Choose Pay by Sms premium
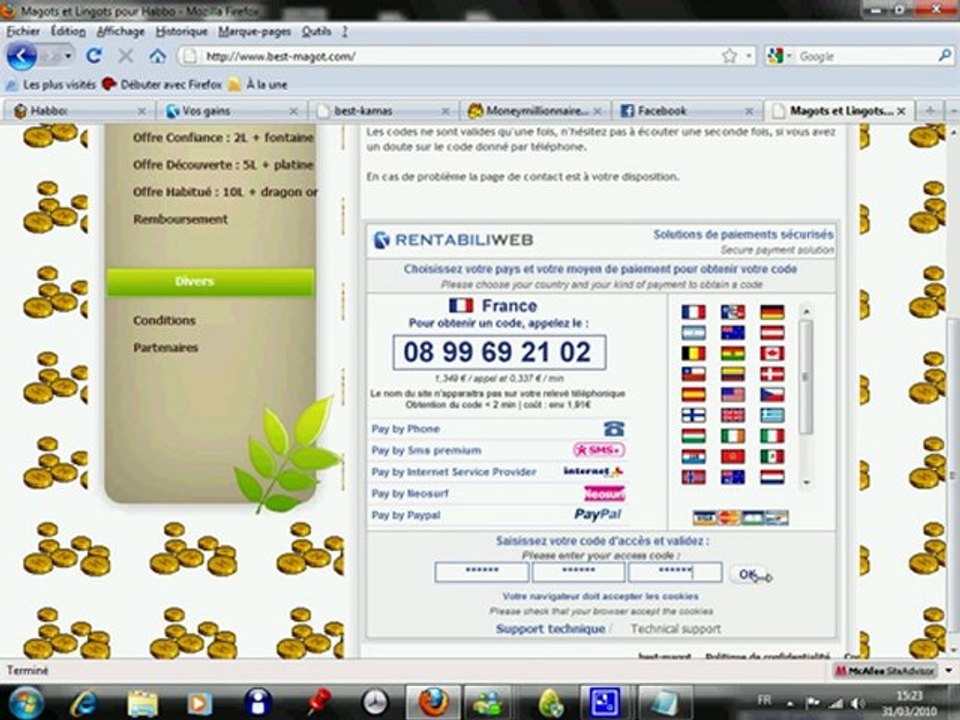 coord(498,451)
